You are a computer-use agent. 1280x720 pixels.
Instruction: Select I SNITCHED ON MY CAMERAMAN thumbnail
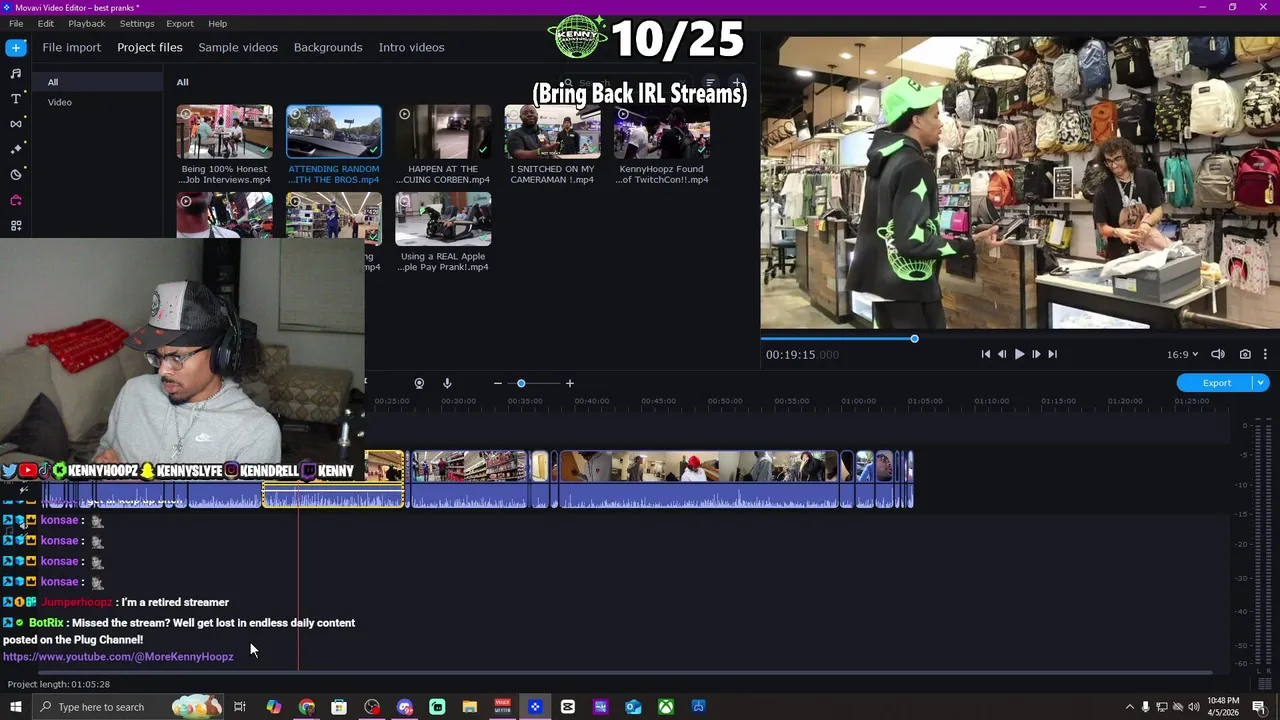tap(552, 131)
